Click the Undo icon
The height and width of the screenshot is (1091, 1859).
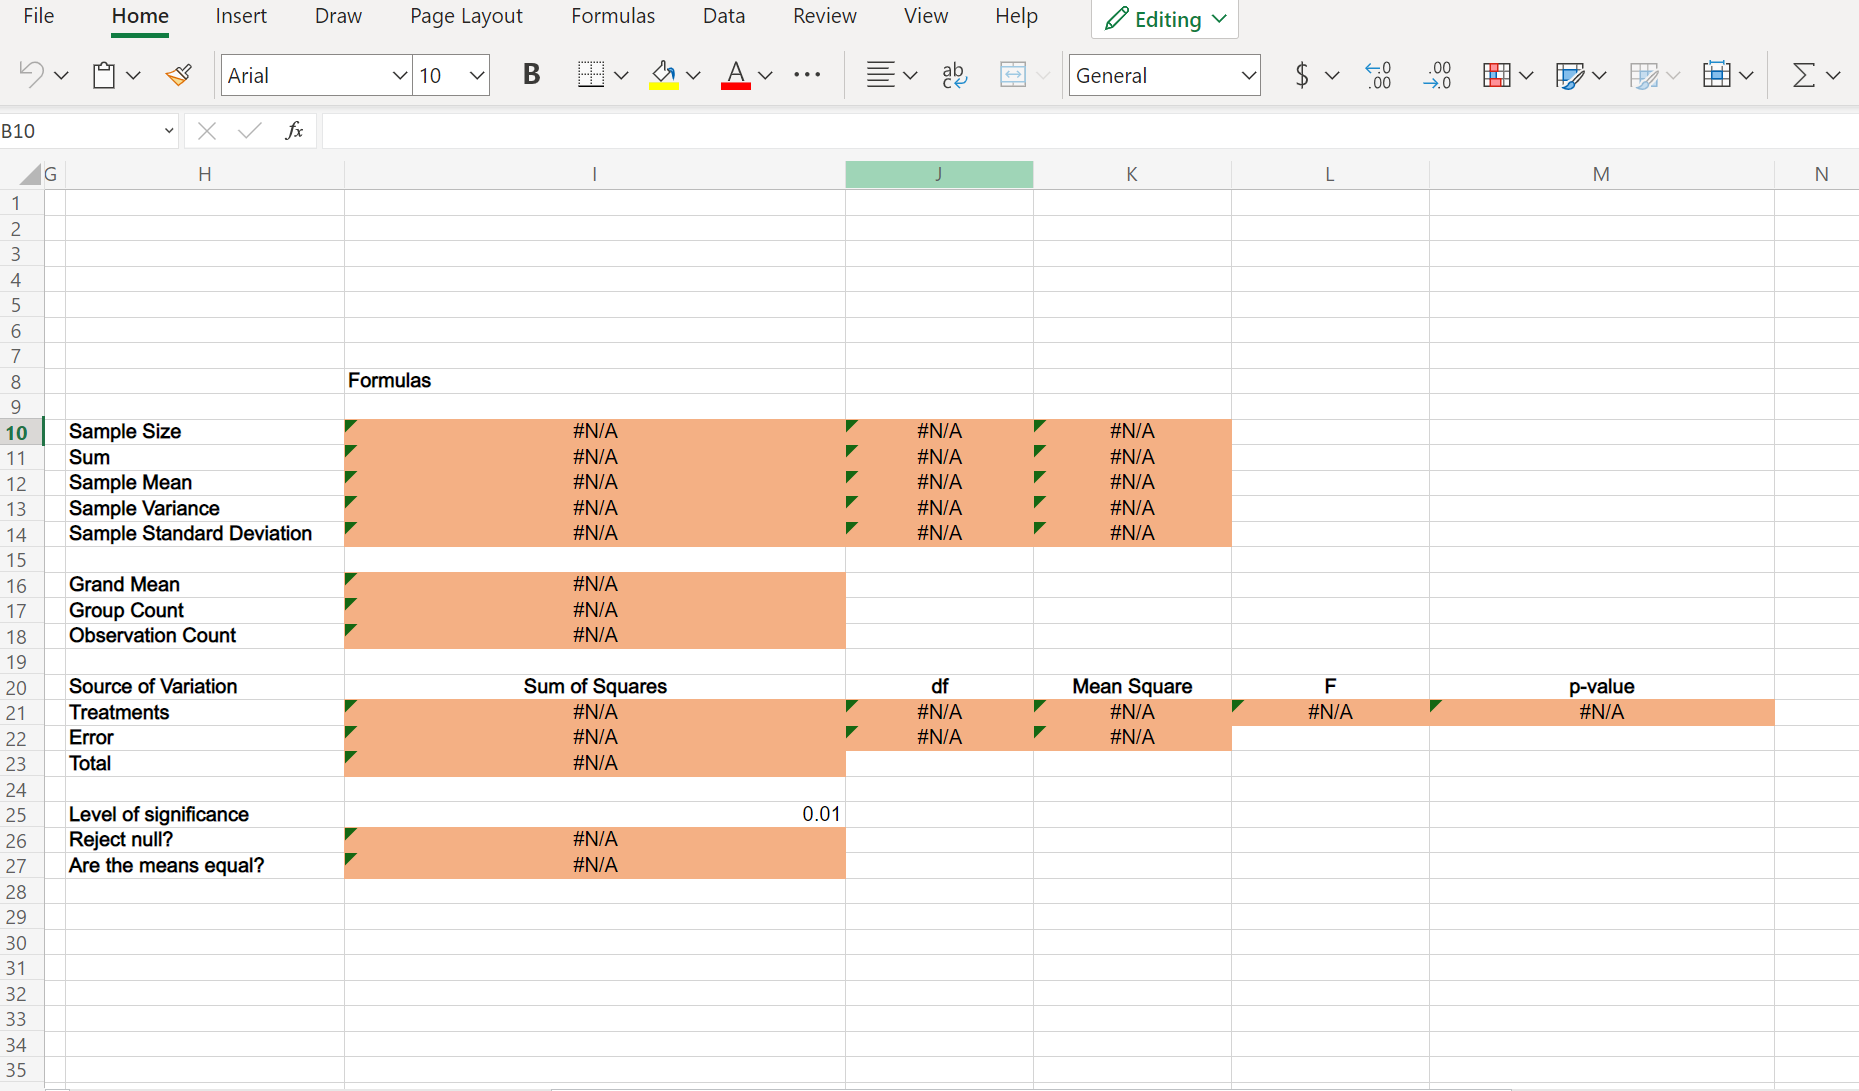(31, 75)
